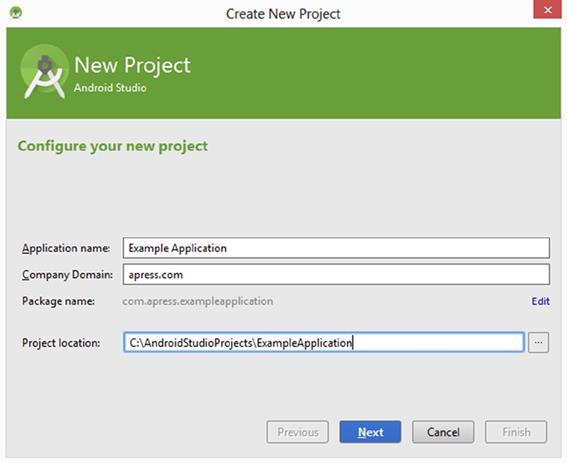567x463 pixels.
Task: Click the Configure your new project heading
Action: (112, 146)
